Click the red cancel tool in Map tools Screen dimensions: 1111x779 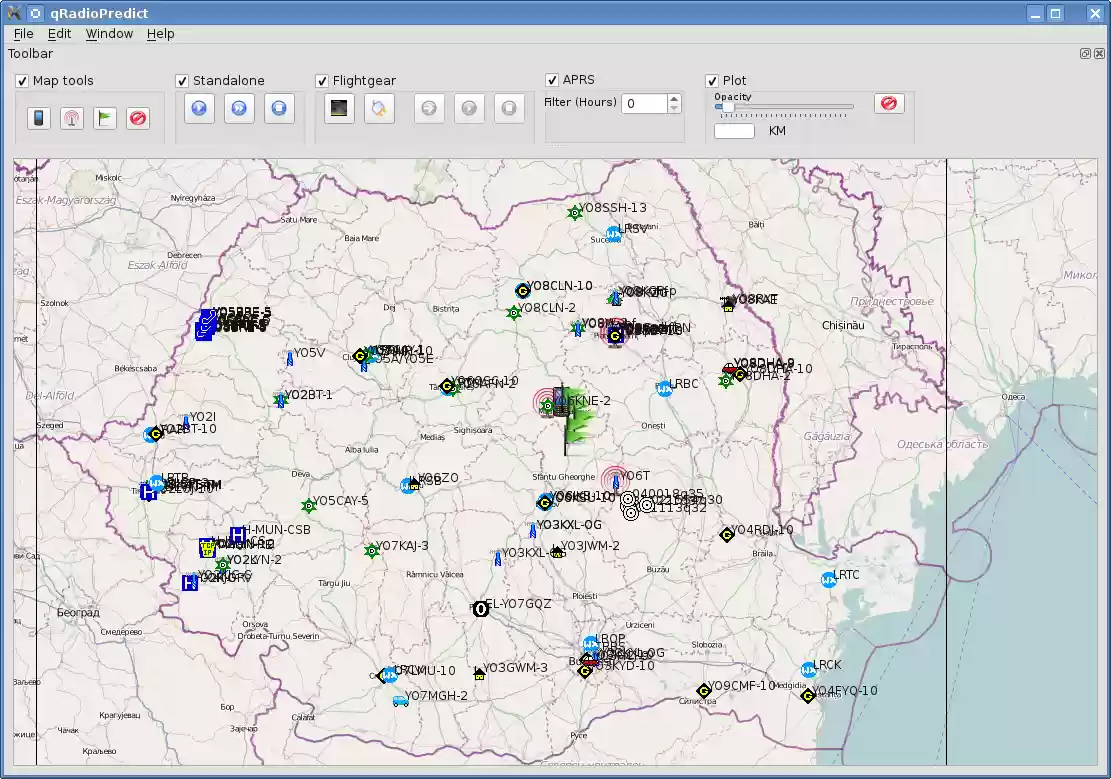point(139,117)
